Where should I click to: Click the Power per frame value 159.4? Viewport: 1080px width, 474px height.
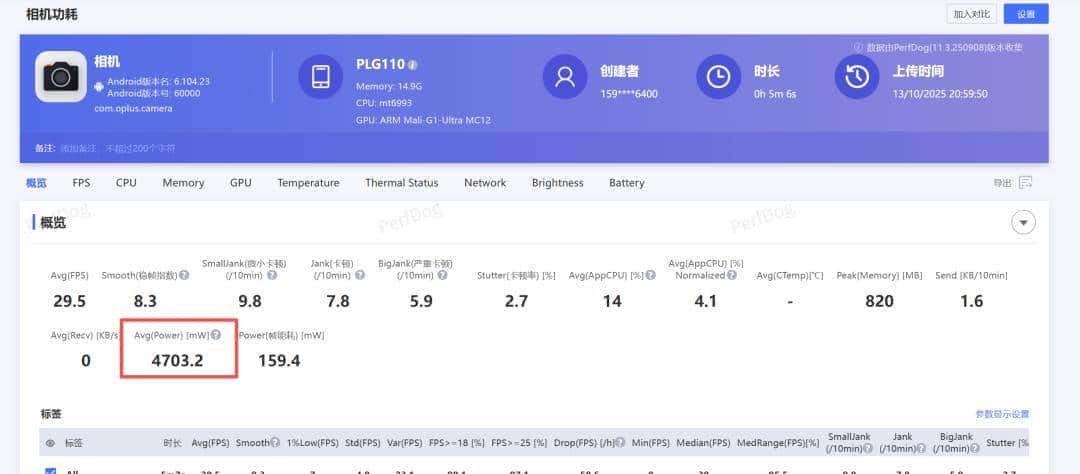click(x=279, y=360)
